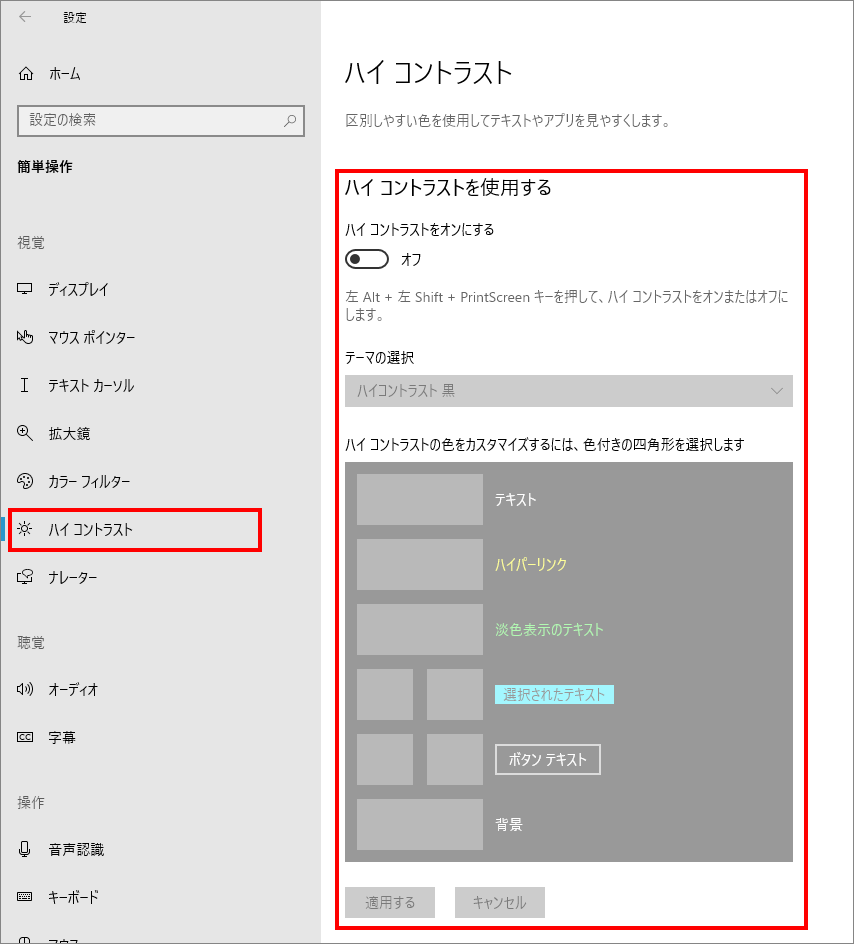Click the first 選択されたテキスト color swatch
This screenshot has width=854, height=944.
click(x=385, y=694)
